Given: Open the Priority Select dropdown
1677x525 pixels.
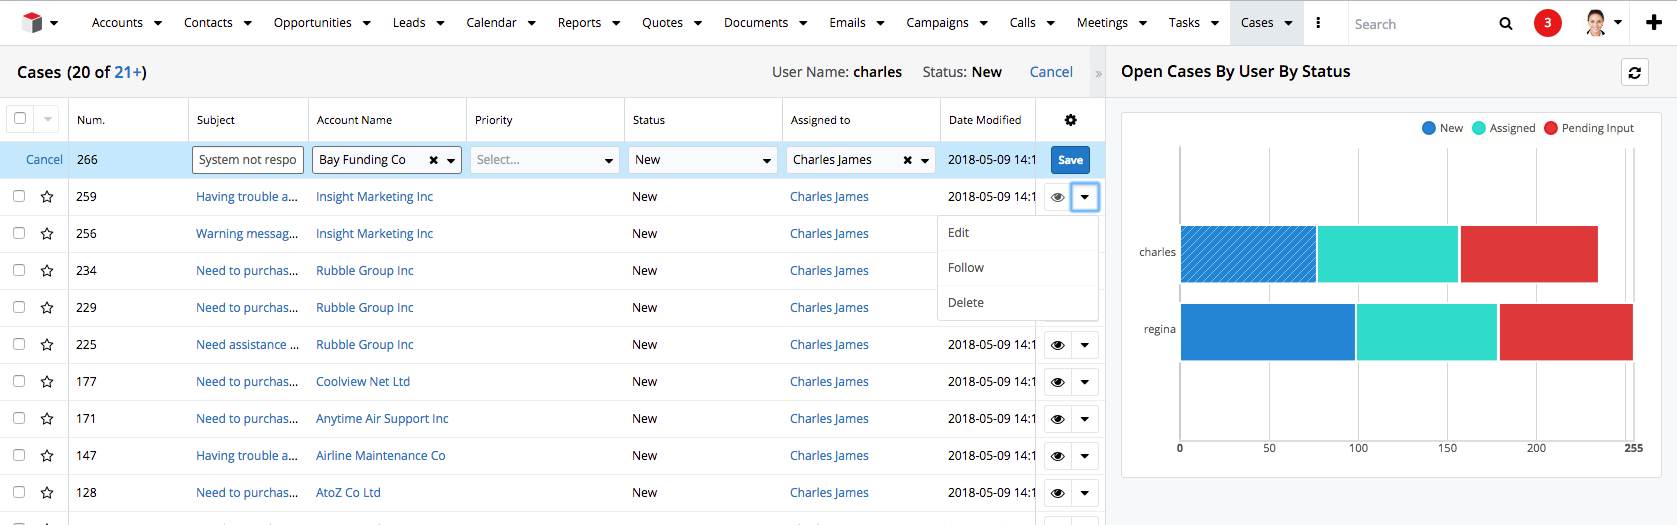Looking at the screenshot, I should coord(545,160).
